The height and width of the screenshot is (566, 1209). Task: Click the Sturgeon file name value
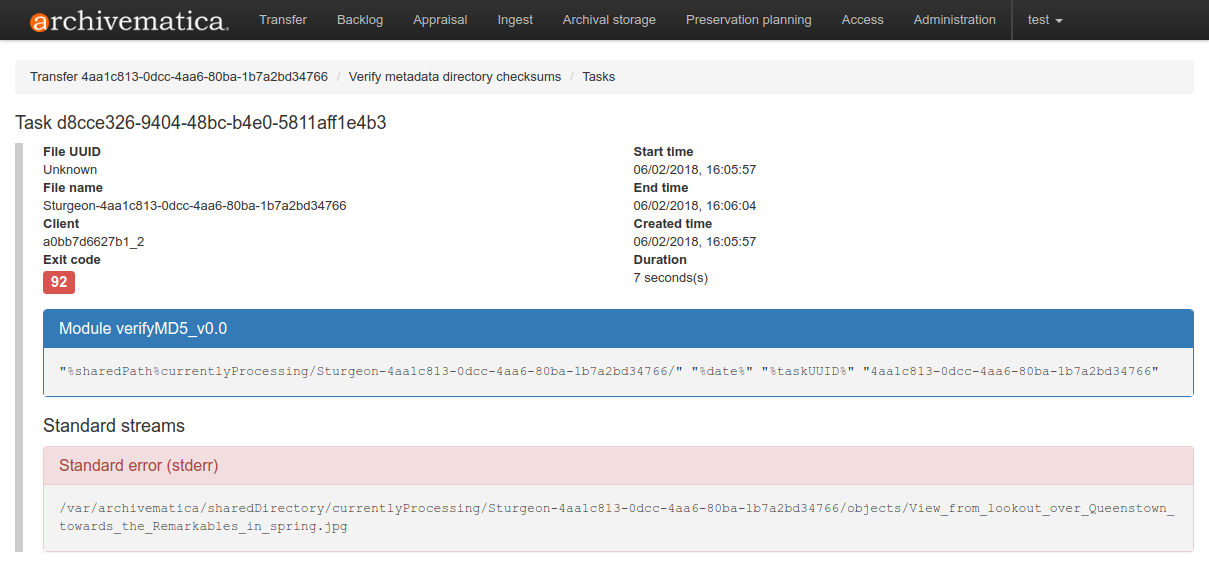pos(194,206)
